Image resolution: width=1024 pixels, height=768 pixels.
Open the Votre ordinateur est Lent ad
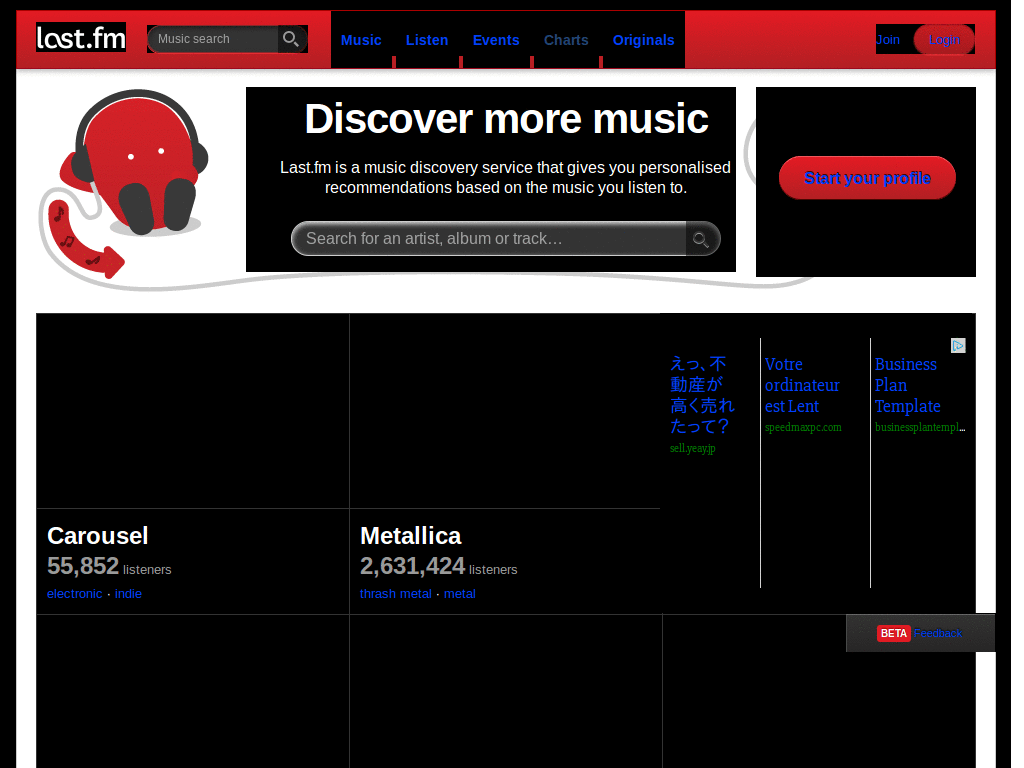[x=802, y=385]
